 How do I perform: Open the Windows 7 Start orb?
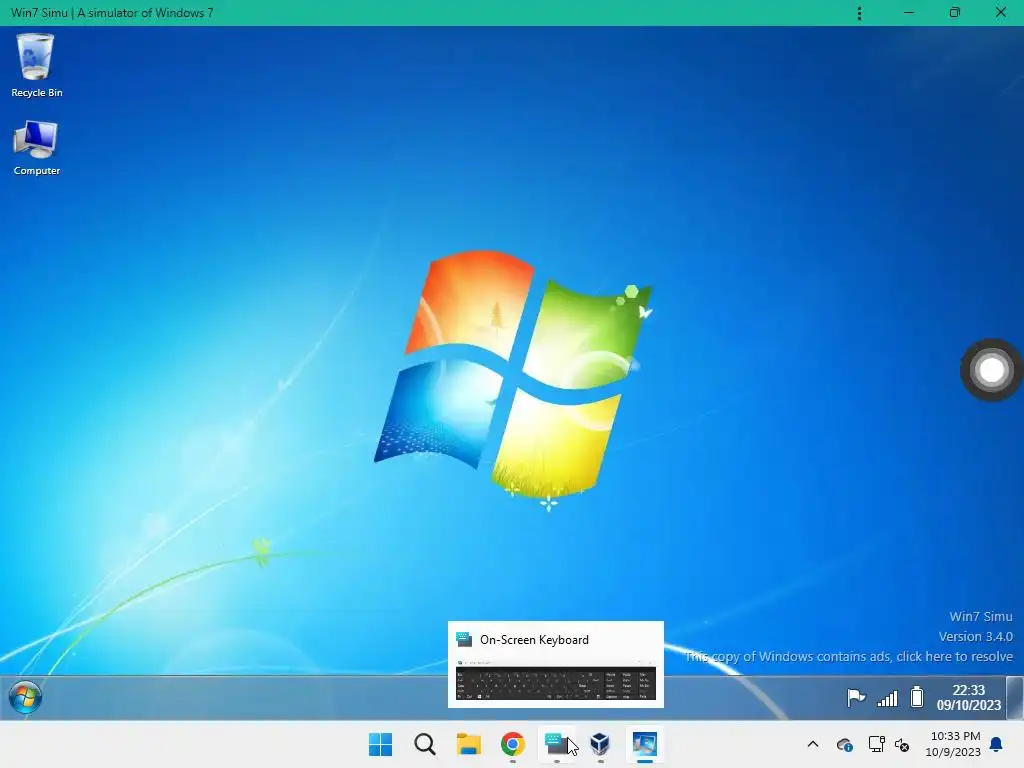[25, 697]
